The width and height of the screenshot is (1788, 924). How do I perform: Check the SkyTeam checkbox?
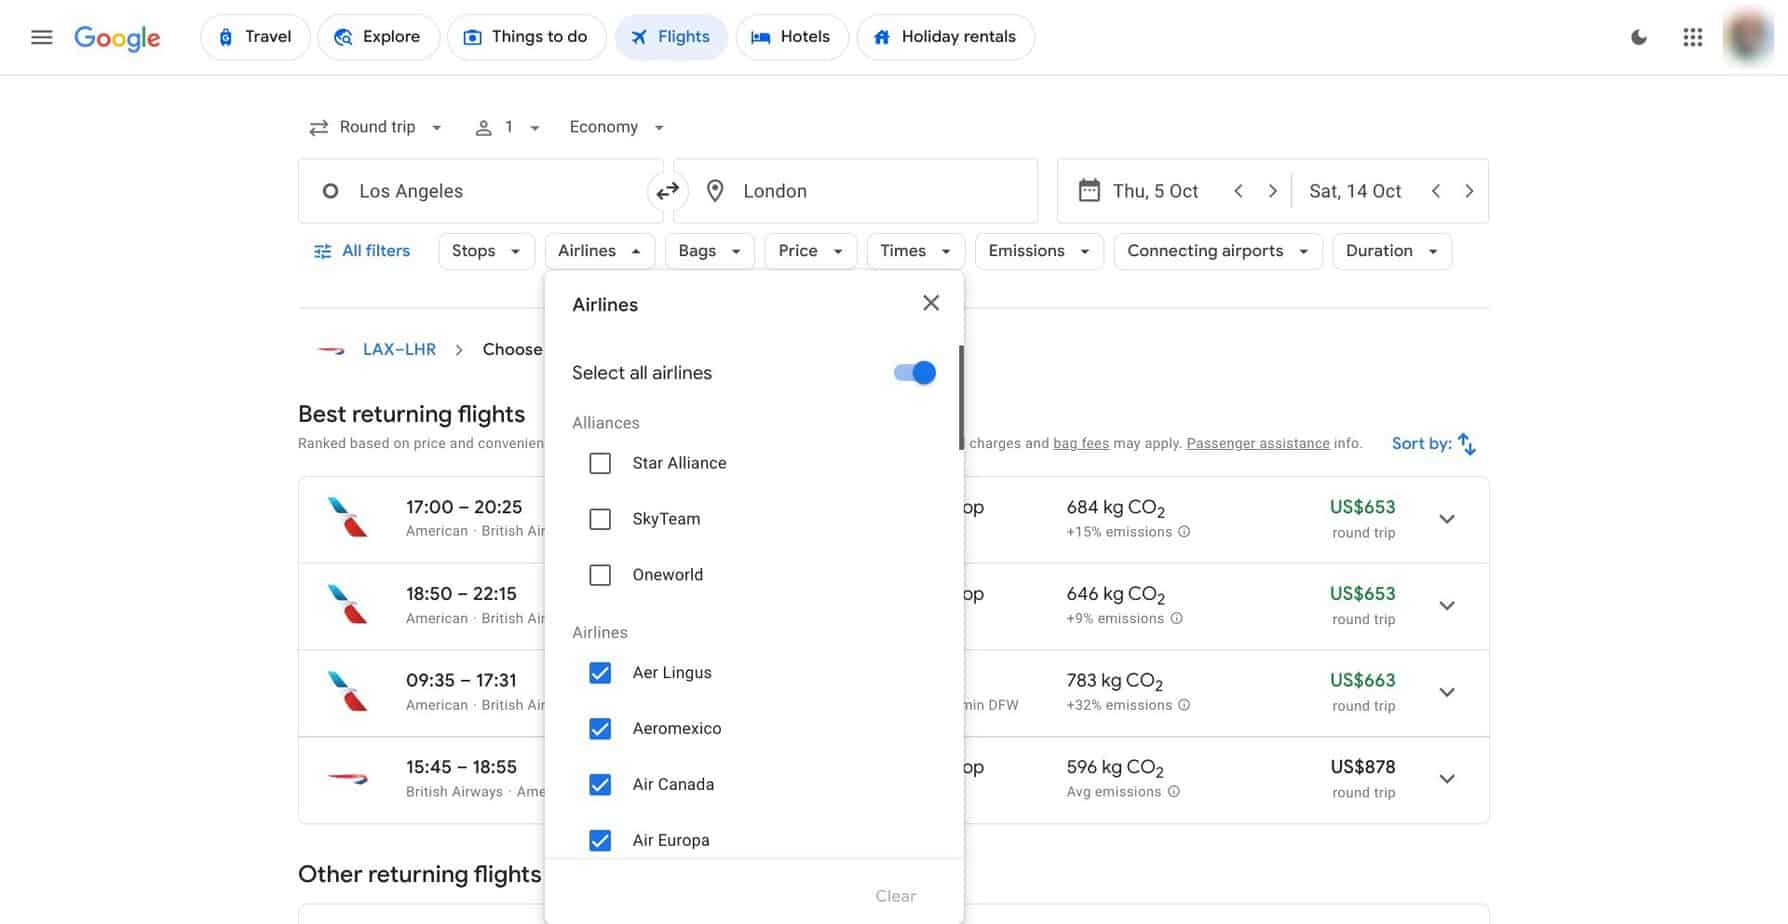600,520
